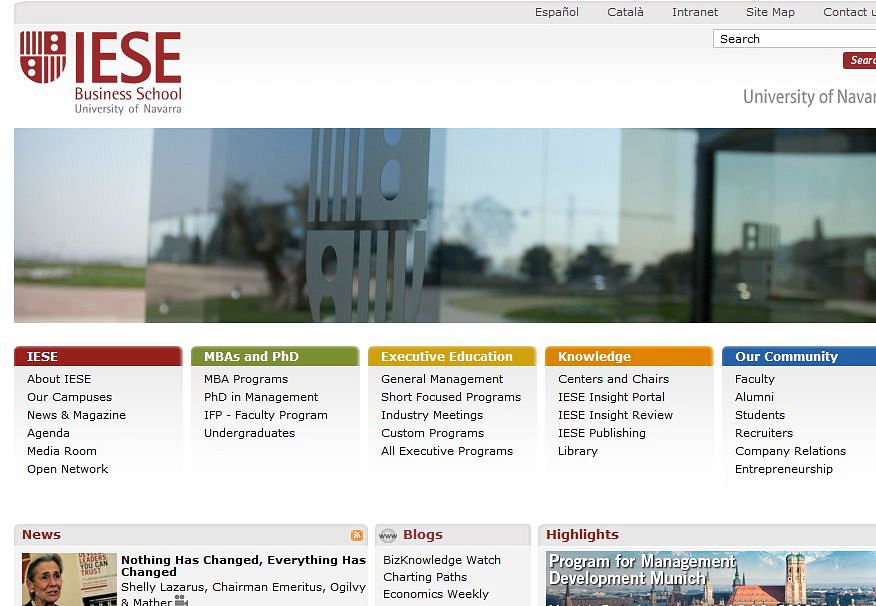Open PhD in Management

(x=261, y=397)
